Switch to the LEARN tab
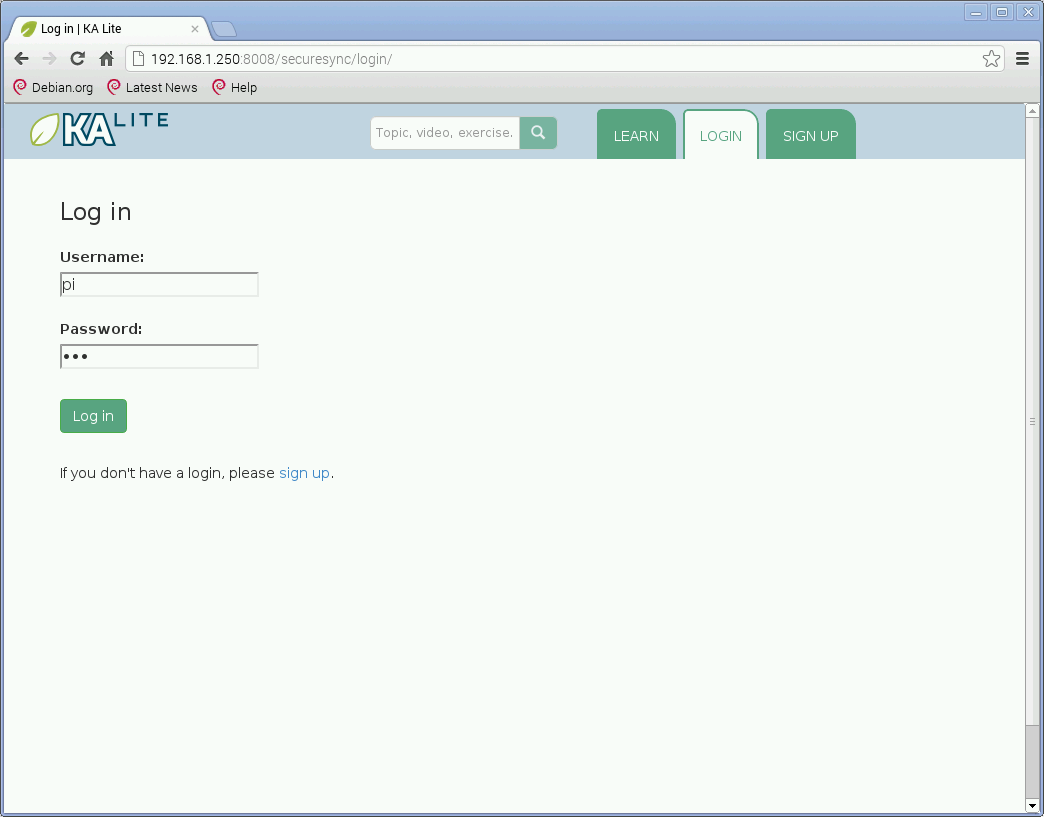 (636, 136)
